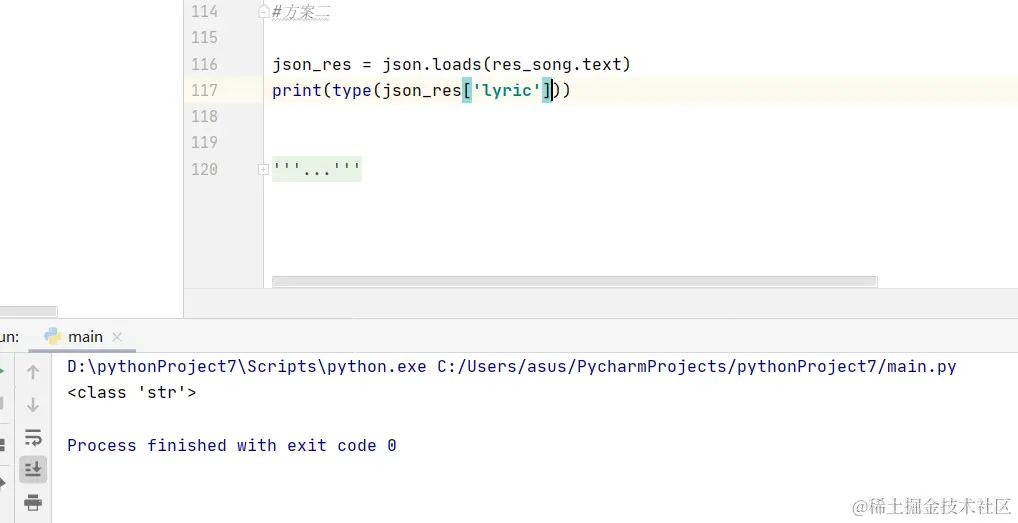Click line number 115 in the gutter
Image resolution: width=1018 pixels, height=523 pixels.
tap(205, 38)
